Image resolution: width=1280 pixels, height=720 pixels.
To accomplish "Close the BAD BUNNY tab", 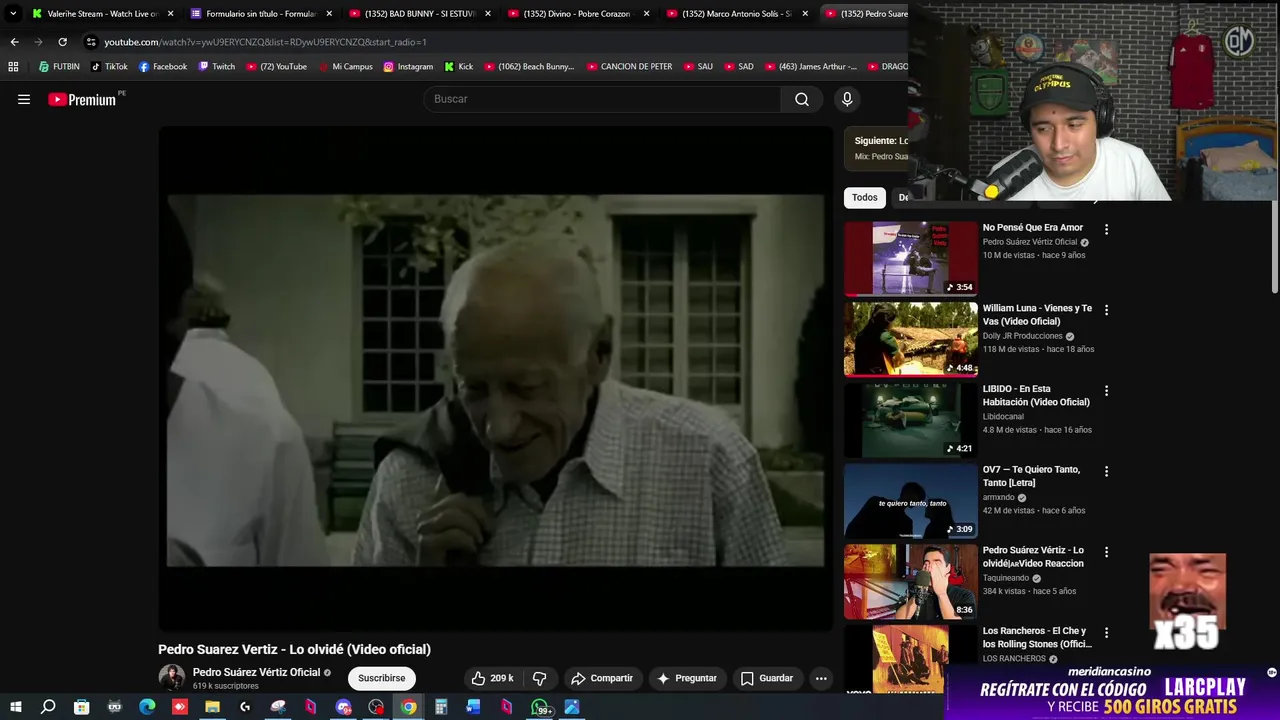I will coord(487,14).
